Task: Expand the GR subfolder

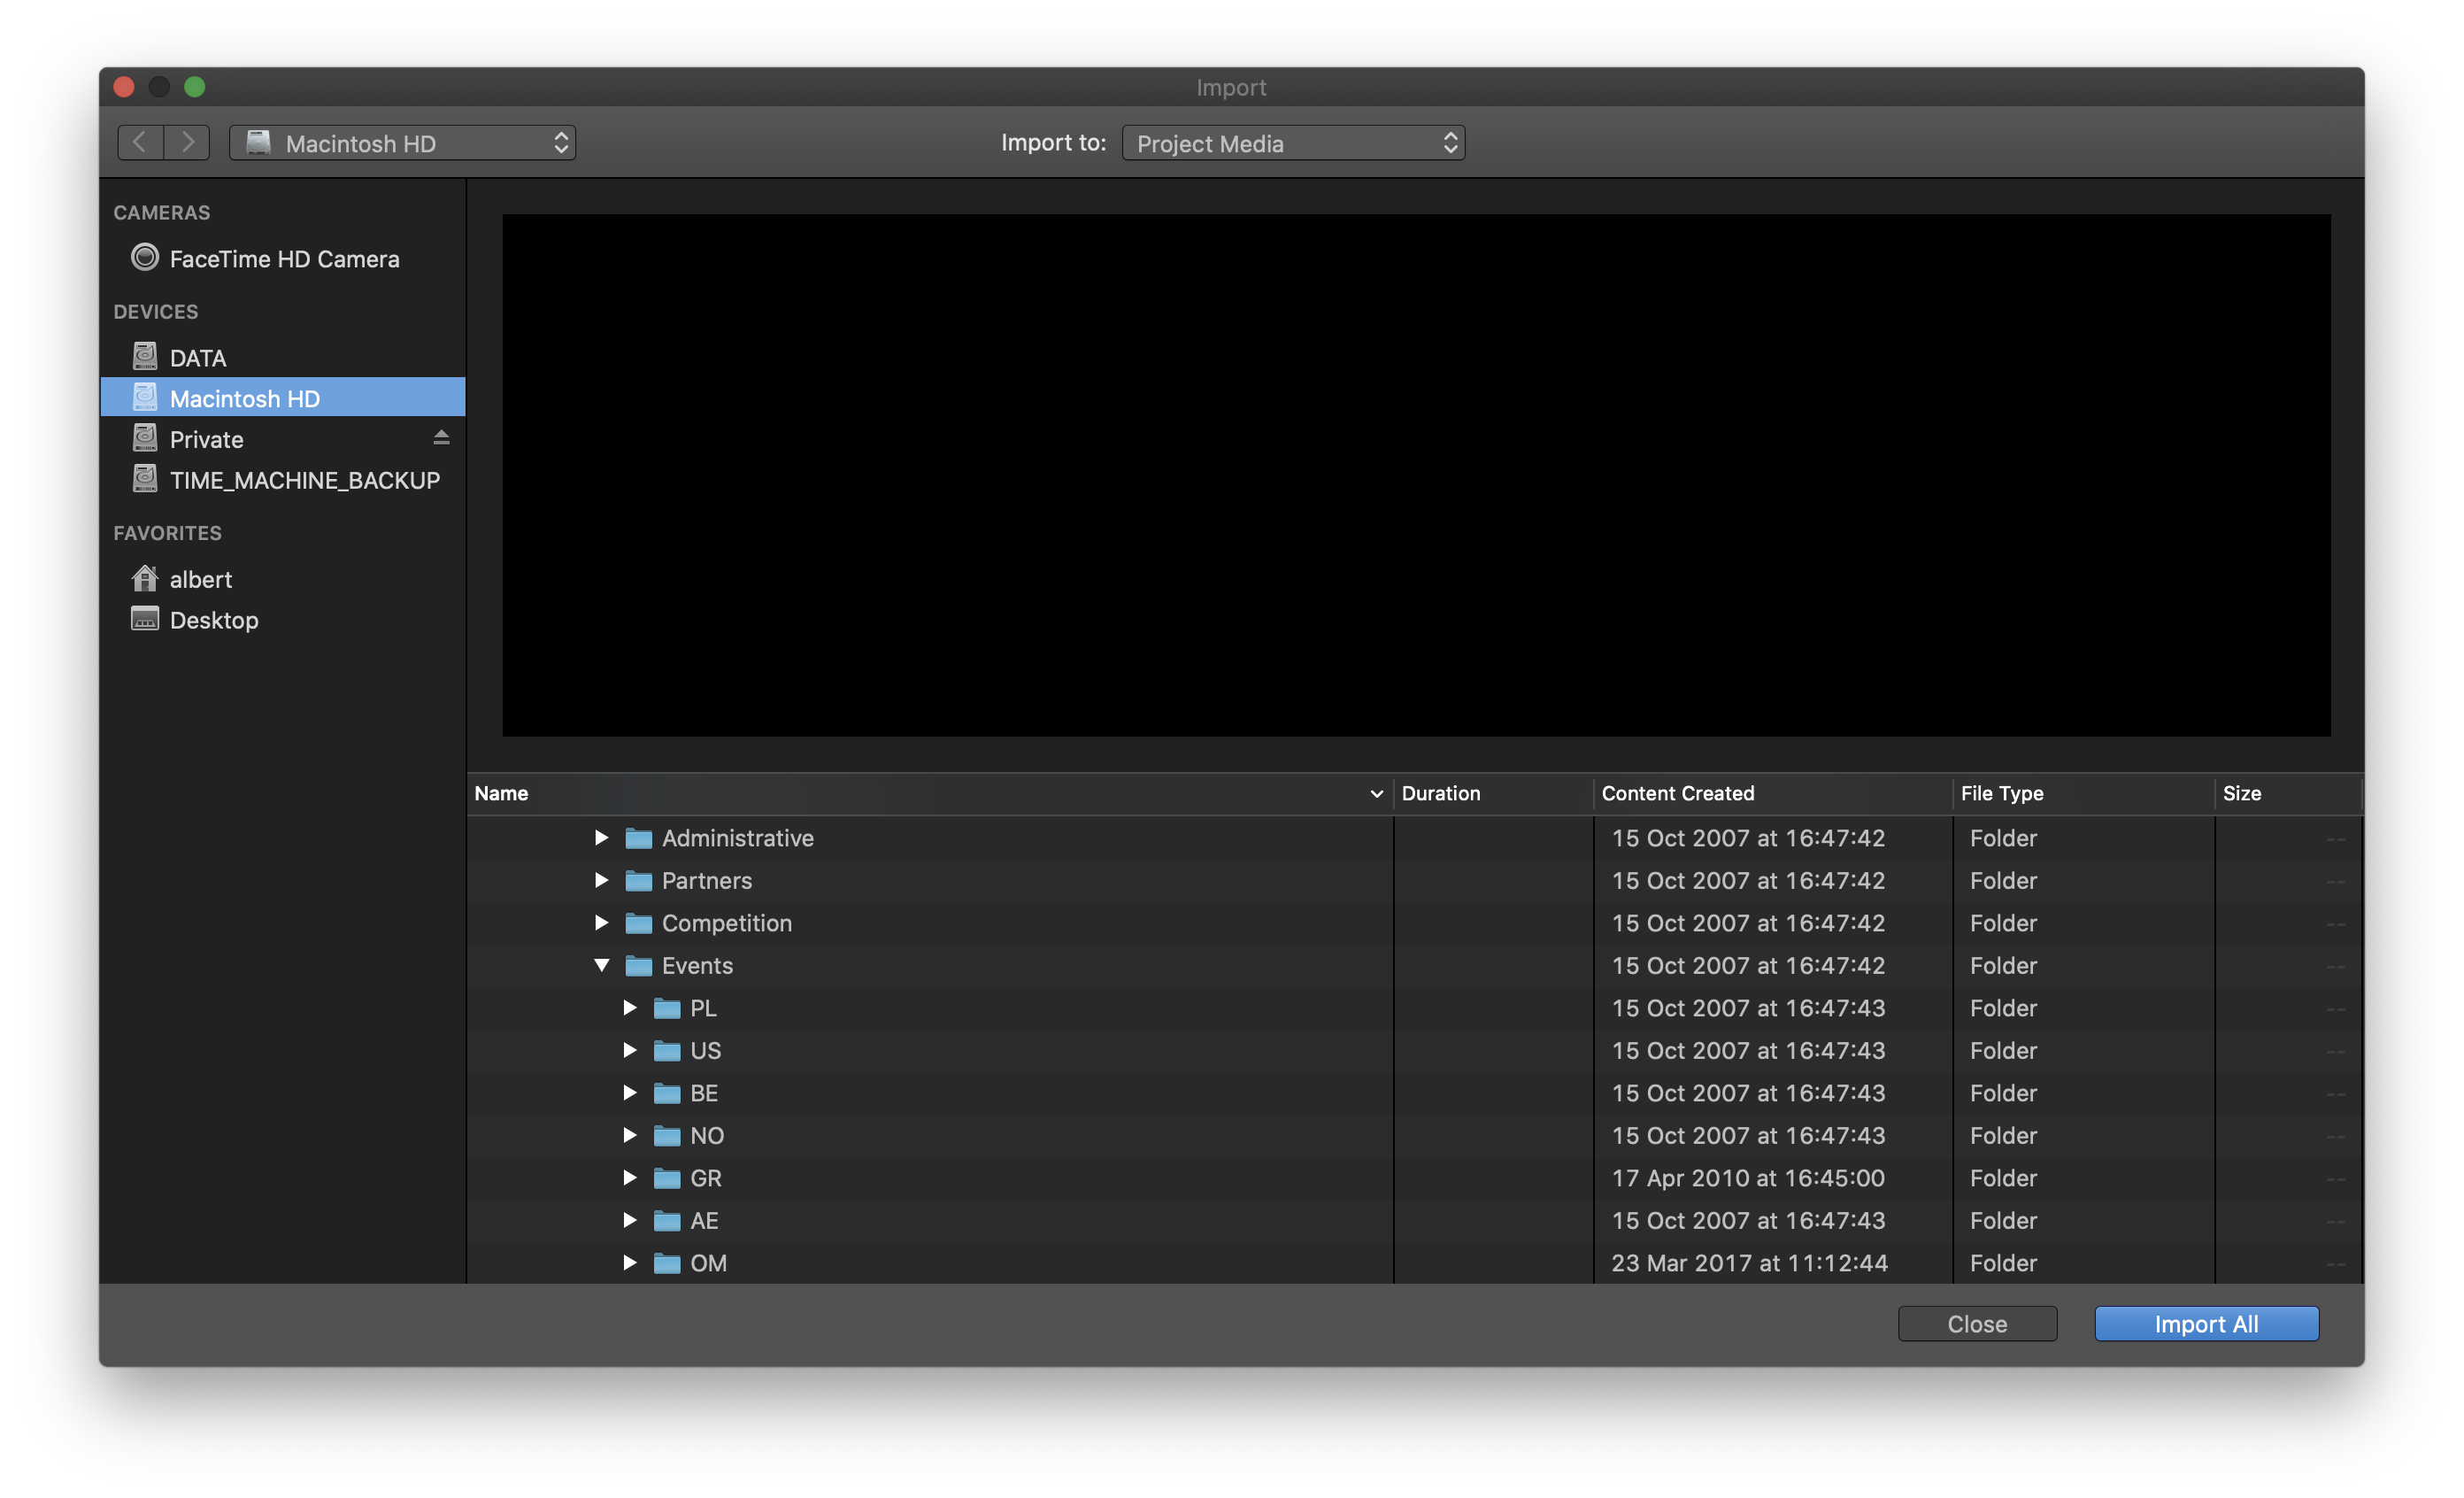Action: pos(629,1178)
